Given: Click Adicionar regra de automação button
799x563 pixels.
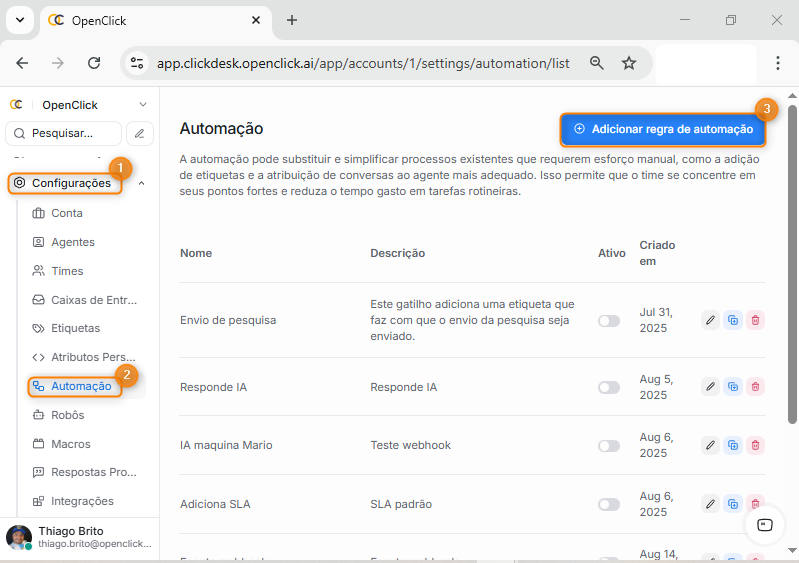Looking at the screenshot, I should (663, 129).
